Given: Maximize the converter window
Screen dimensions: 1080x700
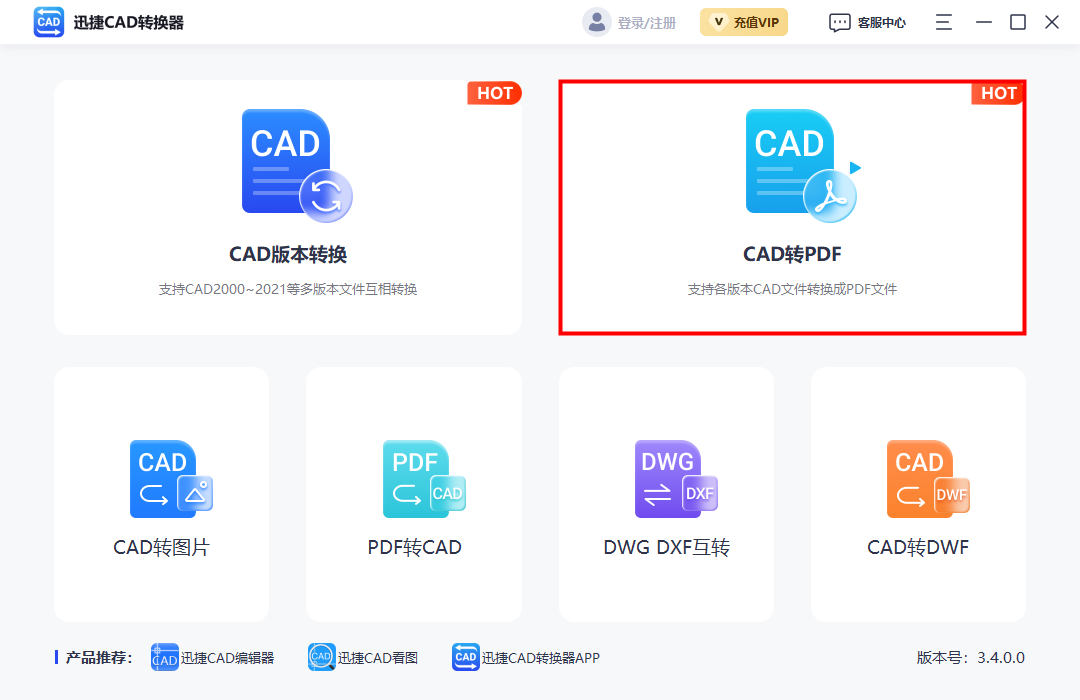Looking at the screenshot, I should coord(1018,22).
